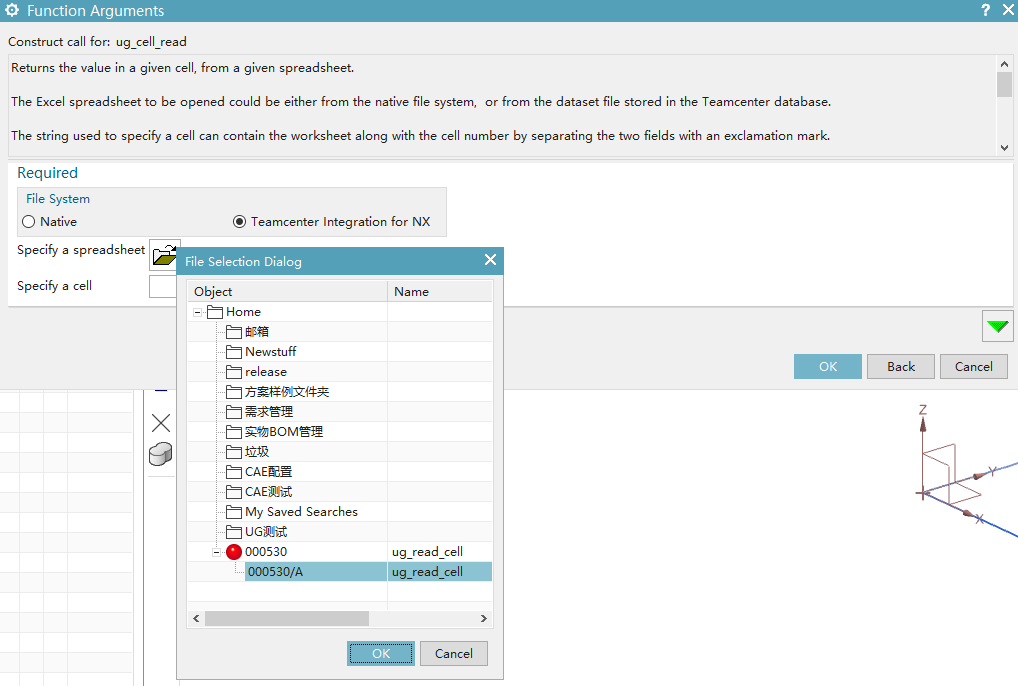Click the release folder icon
1018x686 pixels.
click(x=234, y=373)
